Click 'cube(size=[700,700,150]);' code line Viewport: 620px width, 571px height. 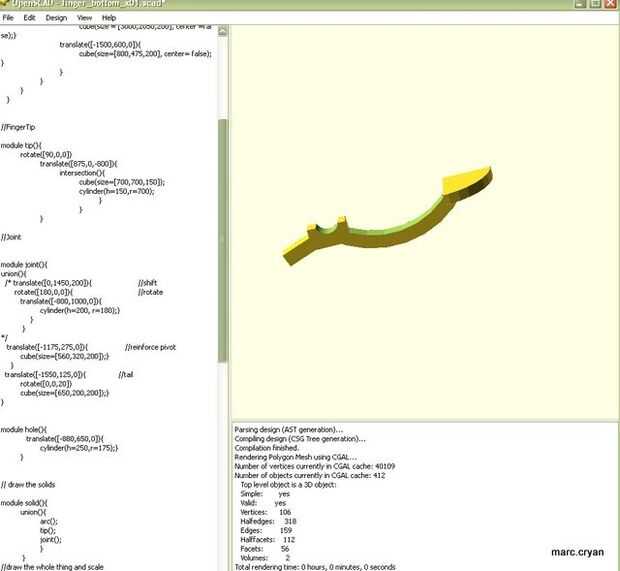point(122,182)
